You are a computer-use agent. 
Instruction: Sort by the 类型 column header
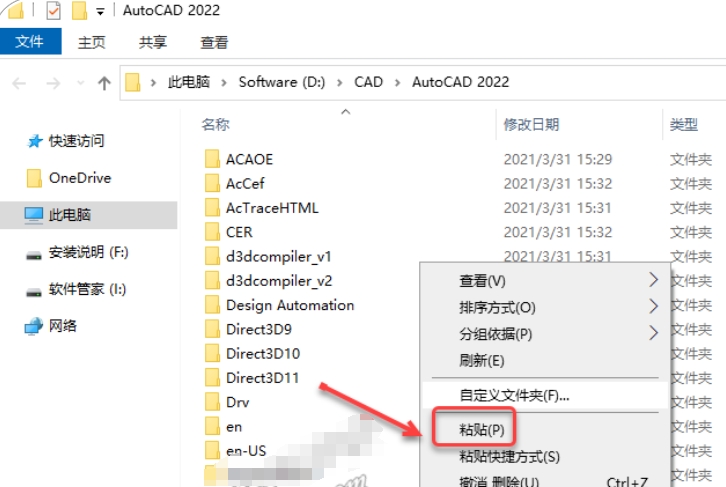(683, 124)
